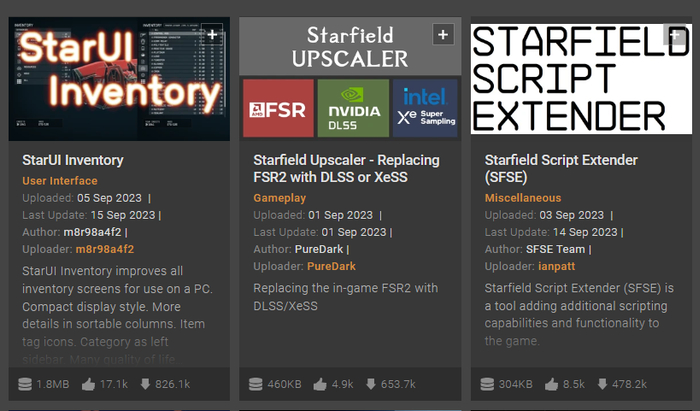Click the 304KB file size text
The height and width of the screenshot is (411, 700).
(x=516, y=384)
